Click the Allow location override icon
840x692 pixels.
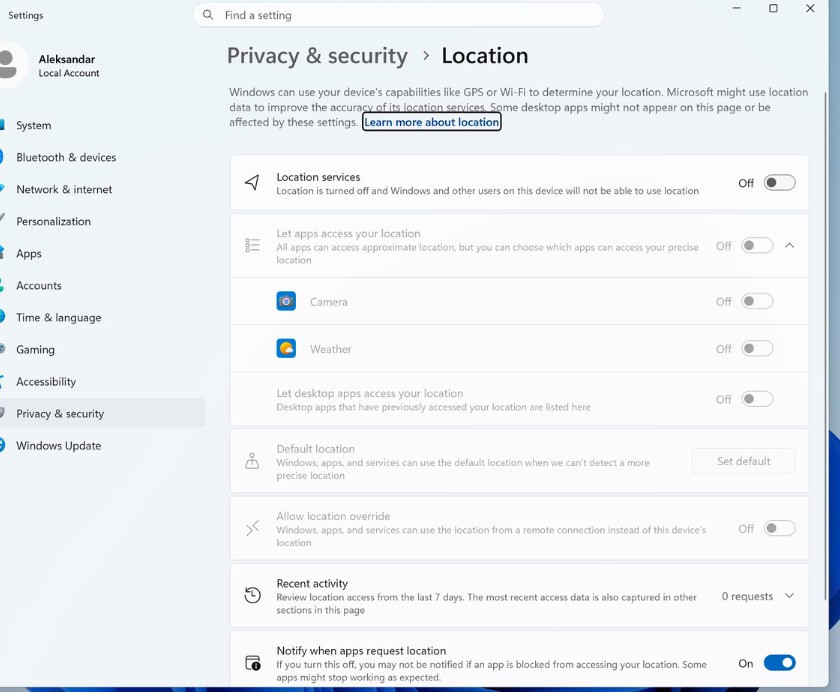click(252, 529)
